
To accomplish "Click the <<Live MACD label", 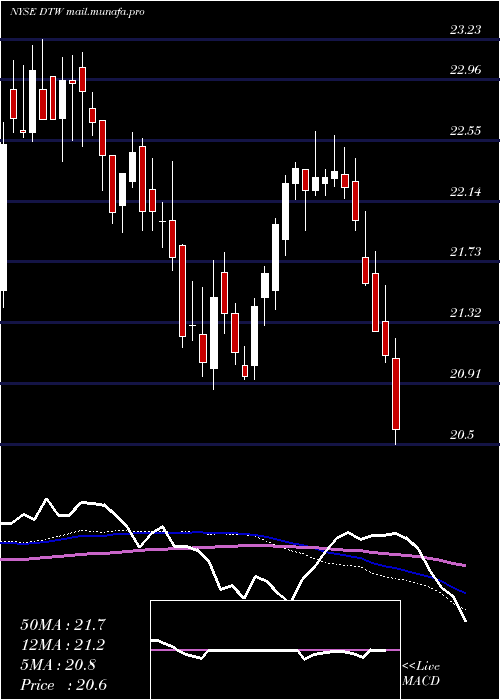I will pos(421,674).
